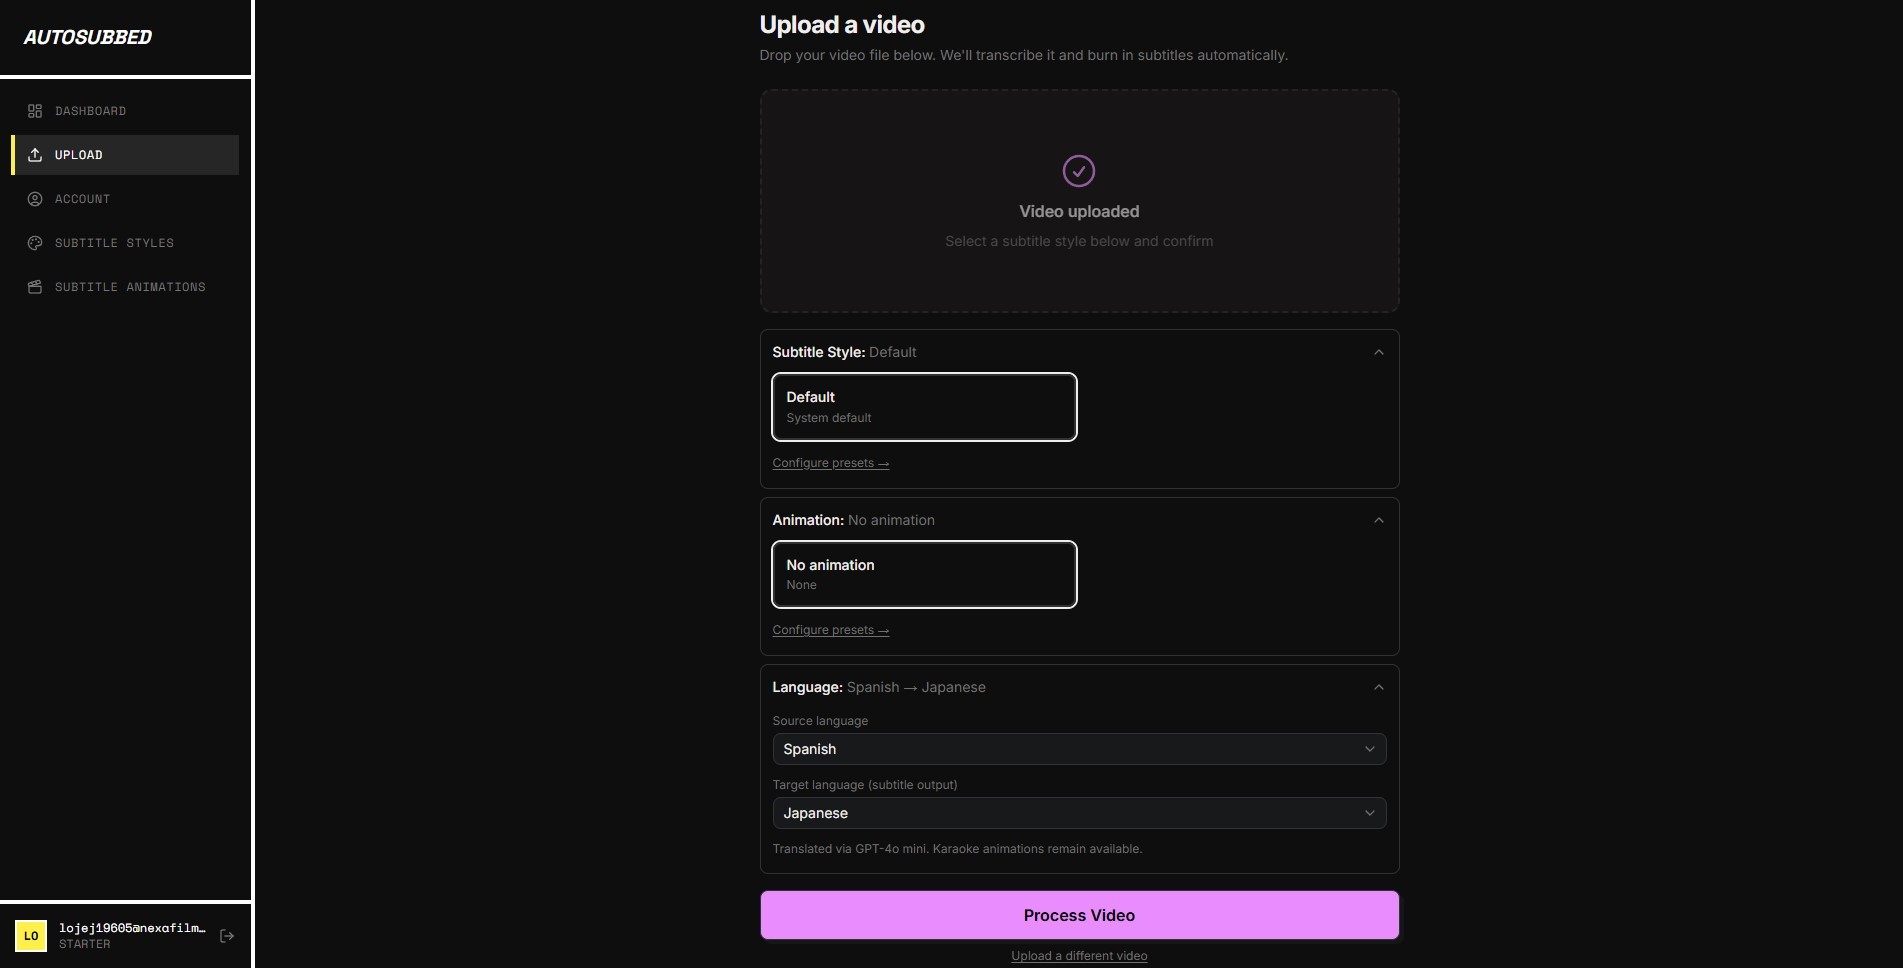Open Configure presets link under Animation
The height and width of the screenshot is (968, 1903).
click(830, 630)
